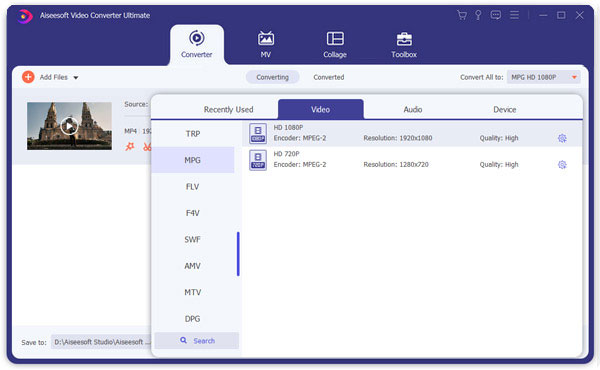Click the scissors cut icon
600x370 pixels.
click(147, 147)
